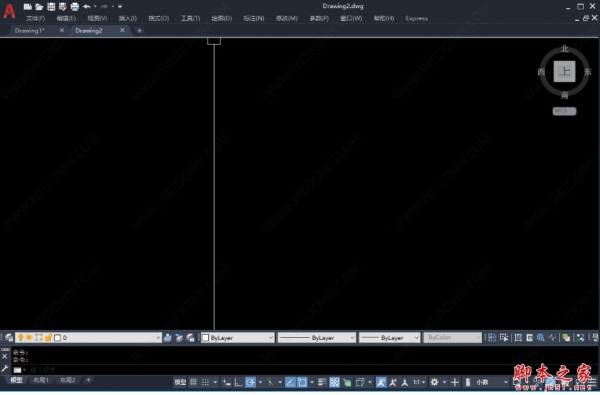Click the Undo arrow icon
This screenshot has height=395, width=600.
(x=87, y=7)
